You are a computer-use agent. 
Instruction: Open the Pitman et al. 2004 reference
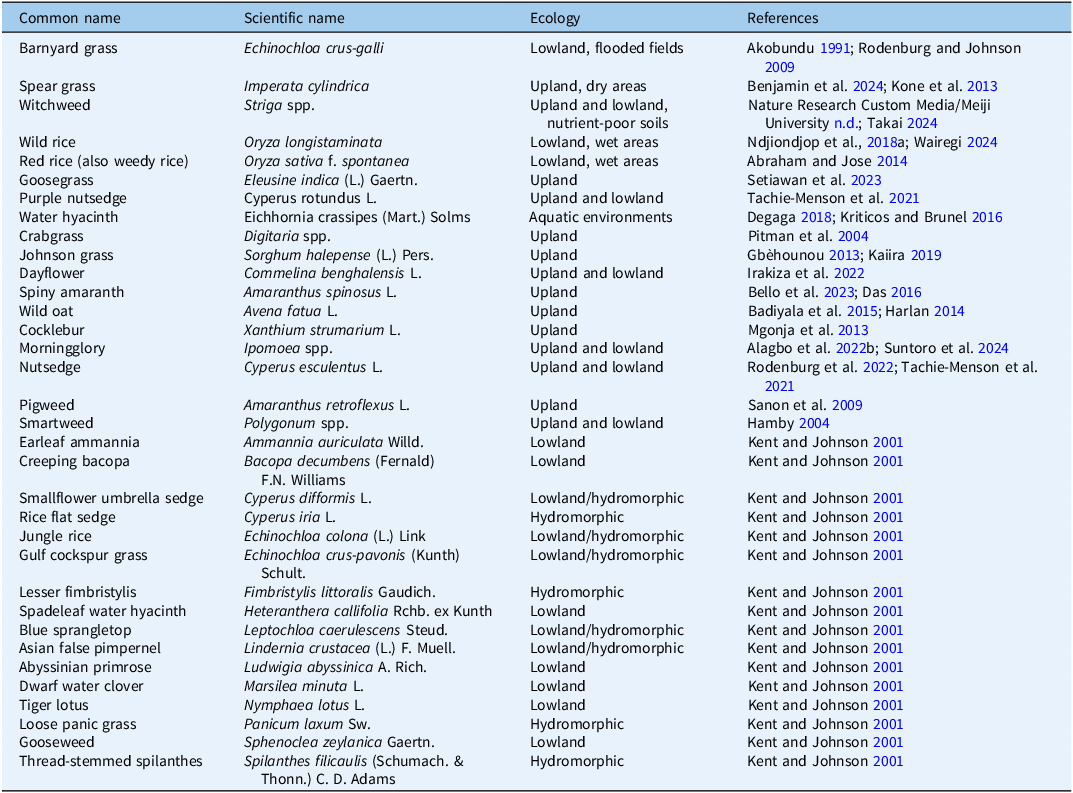853,237
